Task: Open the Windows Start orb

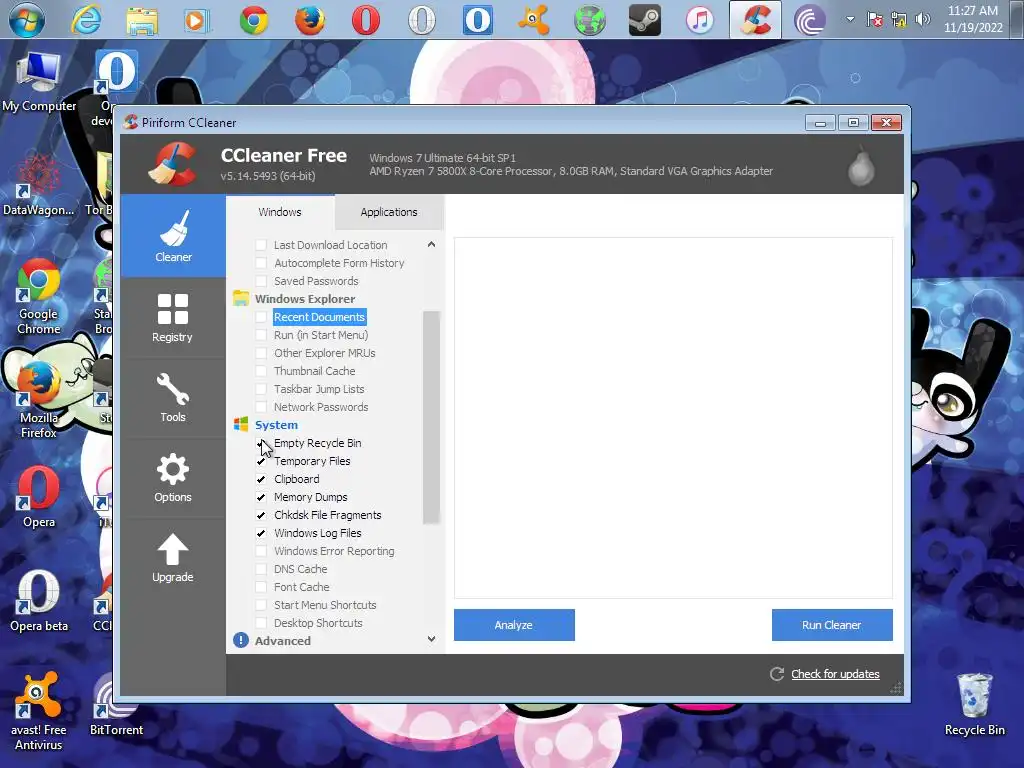Action: pos(27,20)
